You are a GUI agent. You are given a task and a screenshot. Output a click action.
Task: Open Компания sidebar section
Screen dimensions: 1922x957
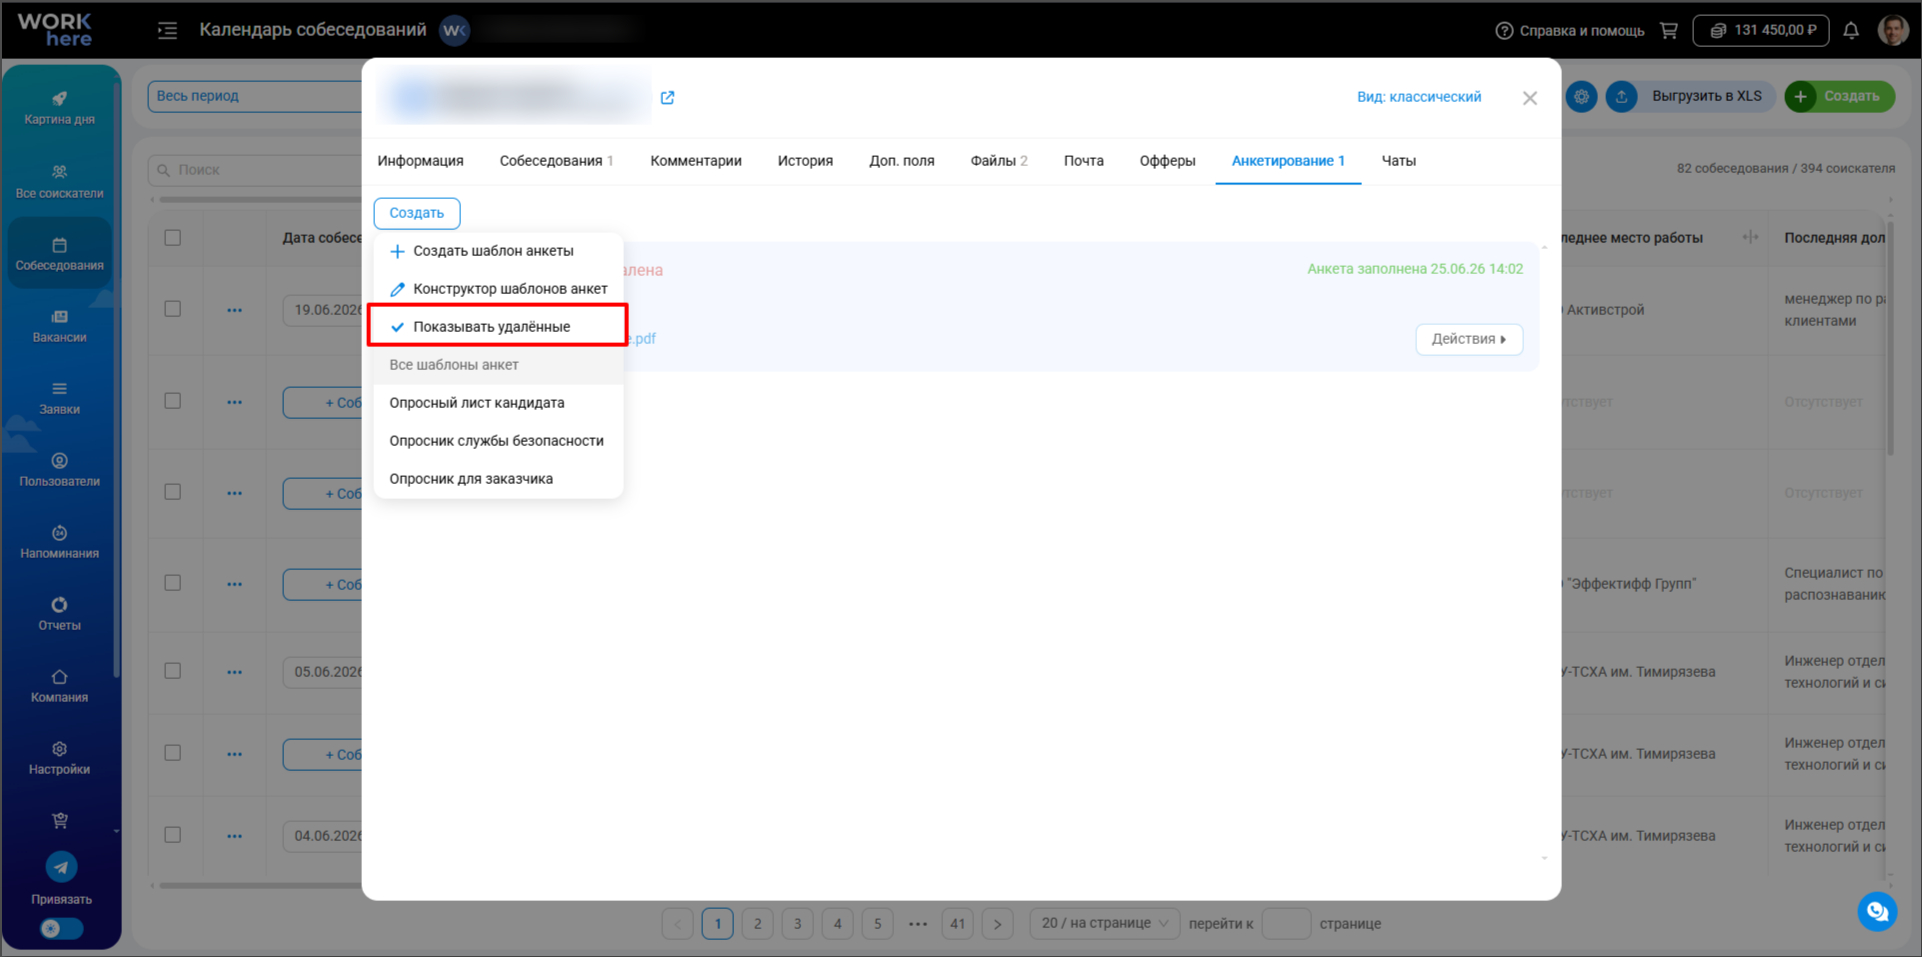60,686
